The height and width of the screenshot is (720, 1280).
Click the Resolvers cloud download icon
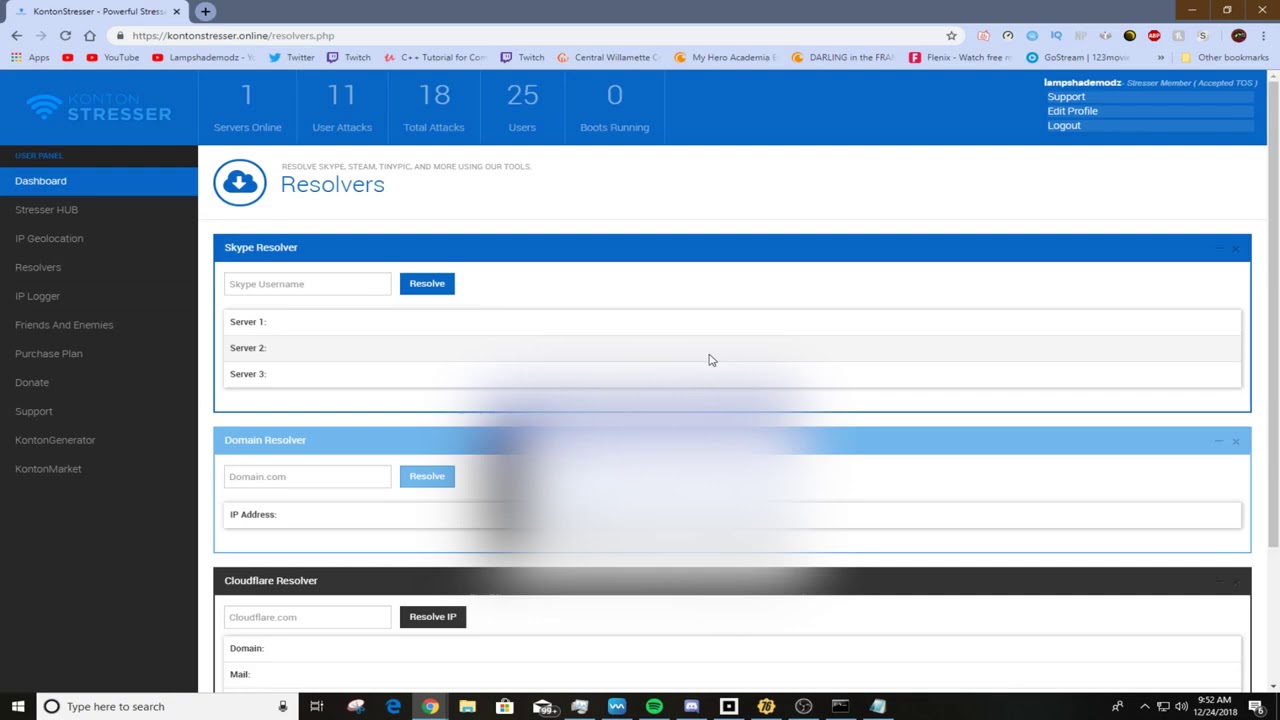point(240,182)
